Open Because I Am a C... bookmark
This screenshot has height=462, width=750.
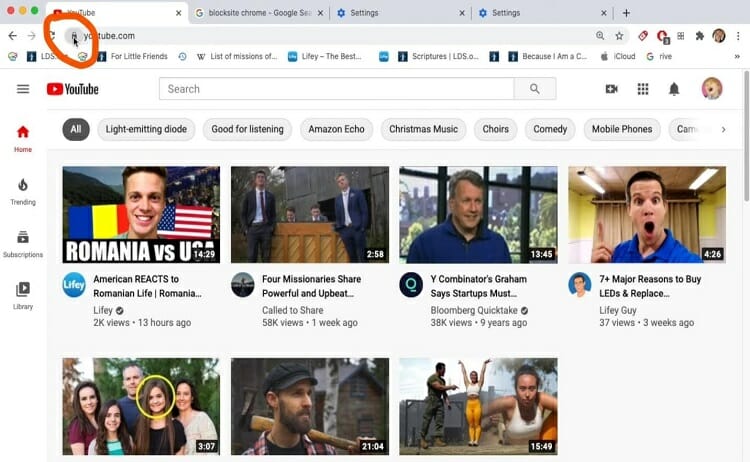(x=548, y=56)
